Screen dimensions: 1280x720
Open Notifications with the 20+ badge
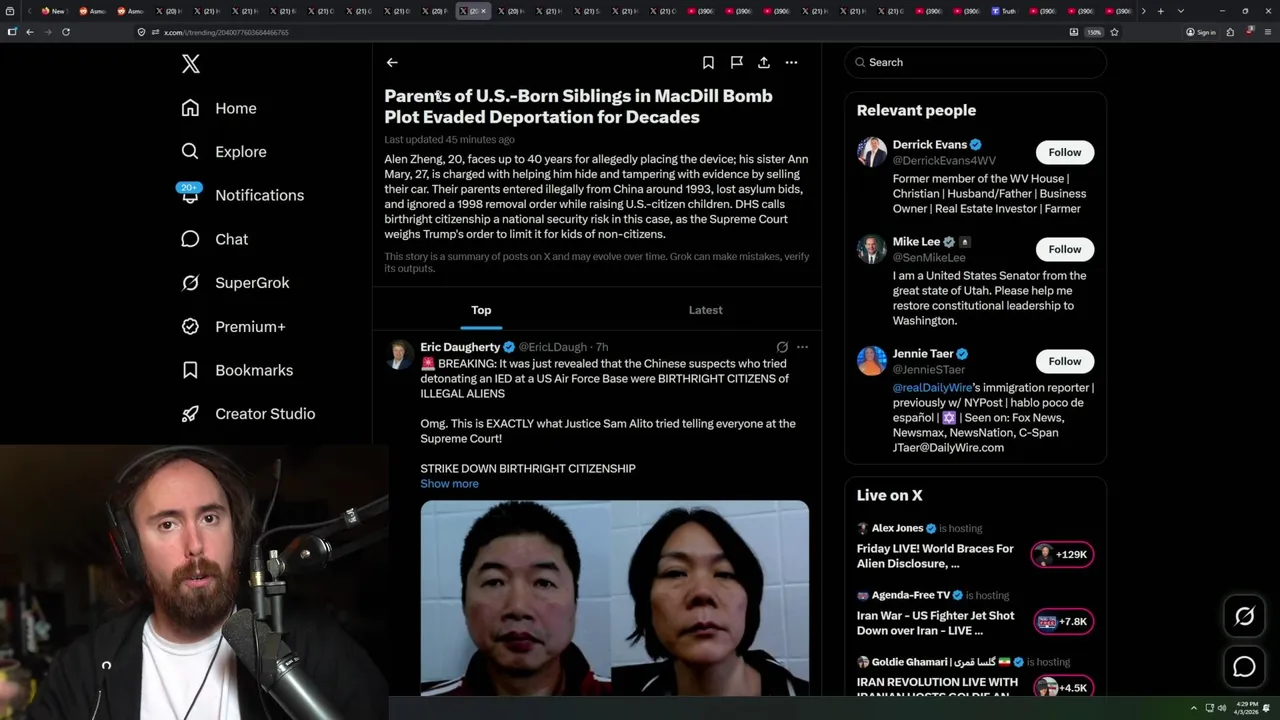tap(242, 195)
